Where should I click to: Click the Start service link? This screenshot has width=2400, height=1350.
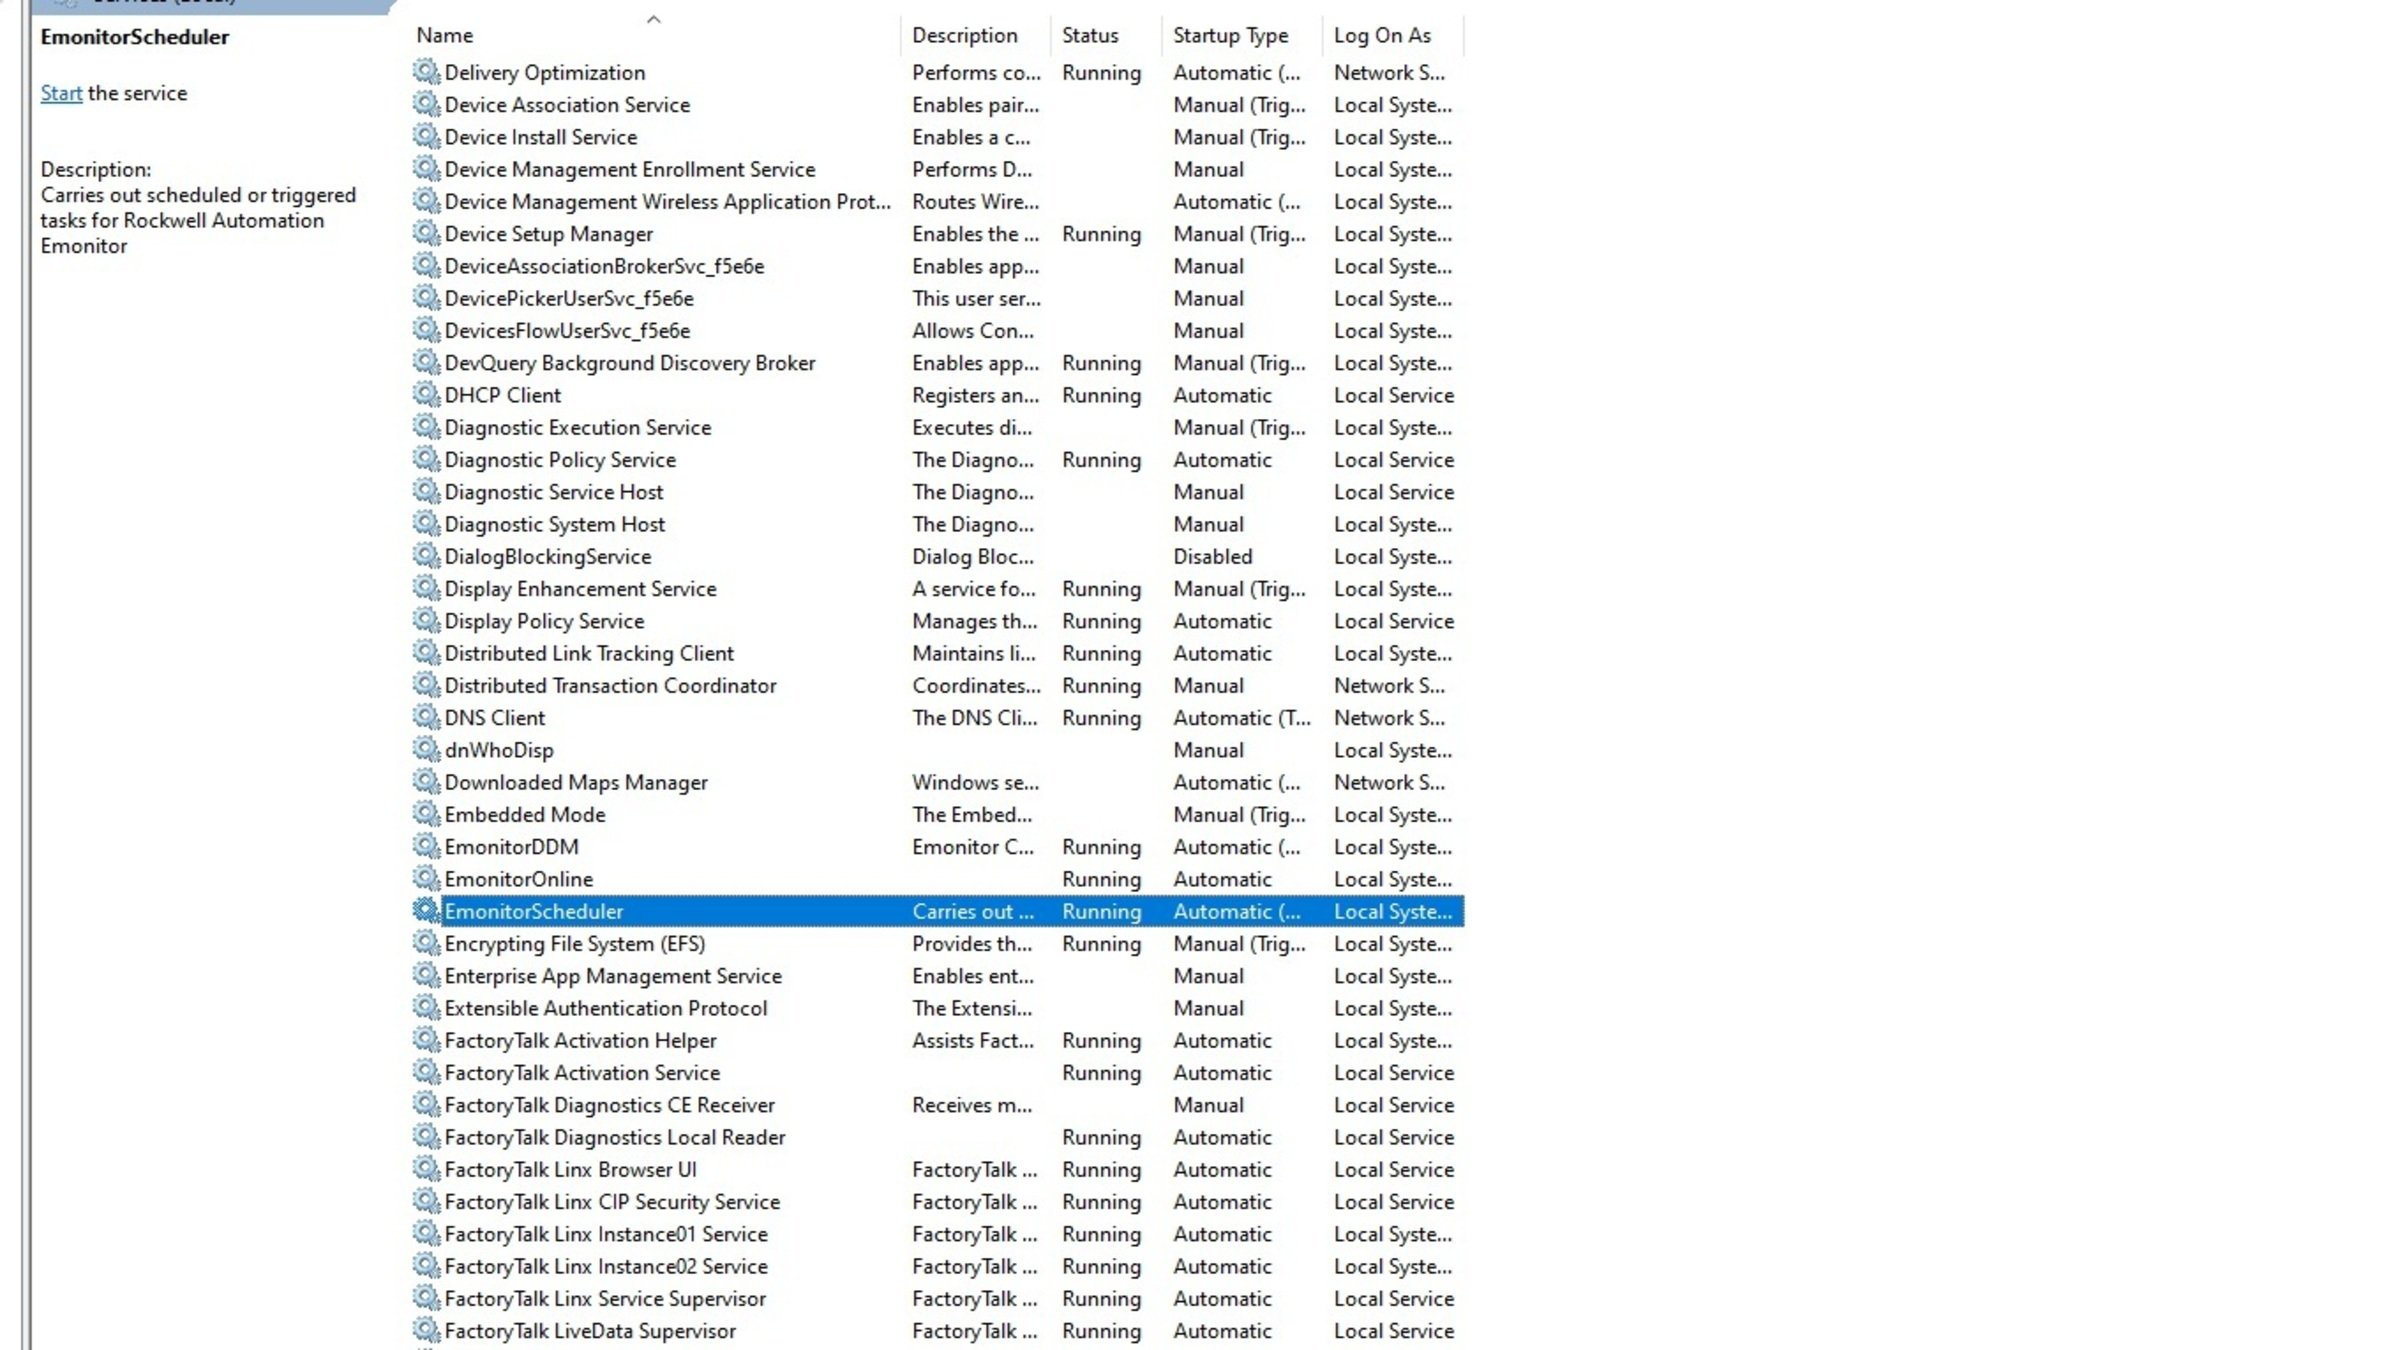point(61,93)
